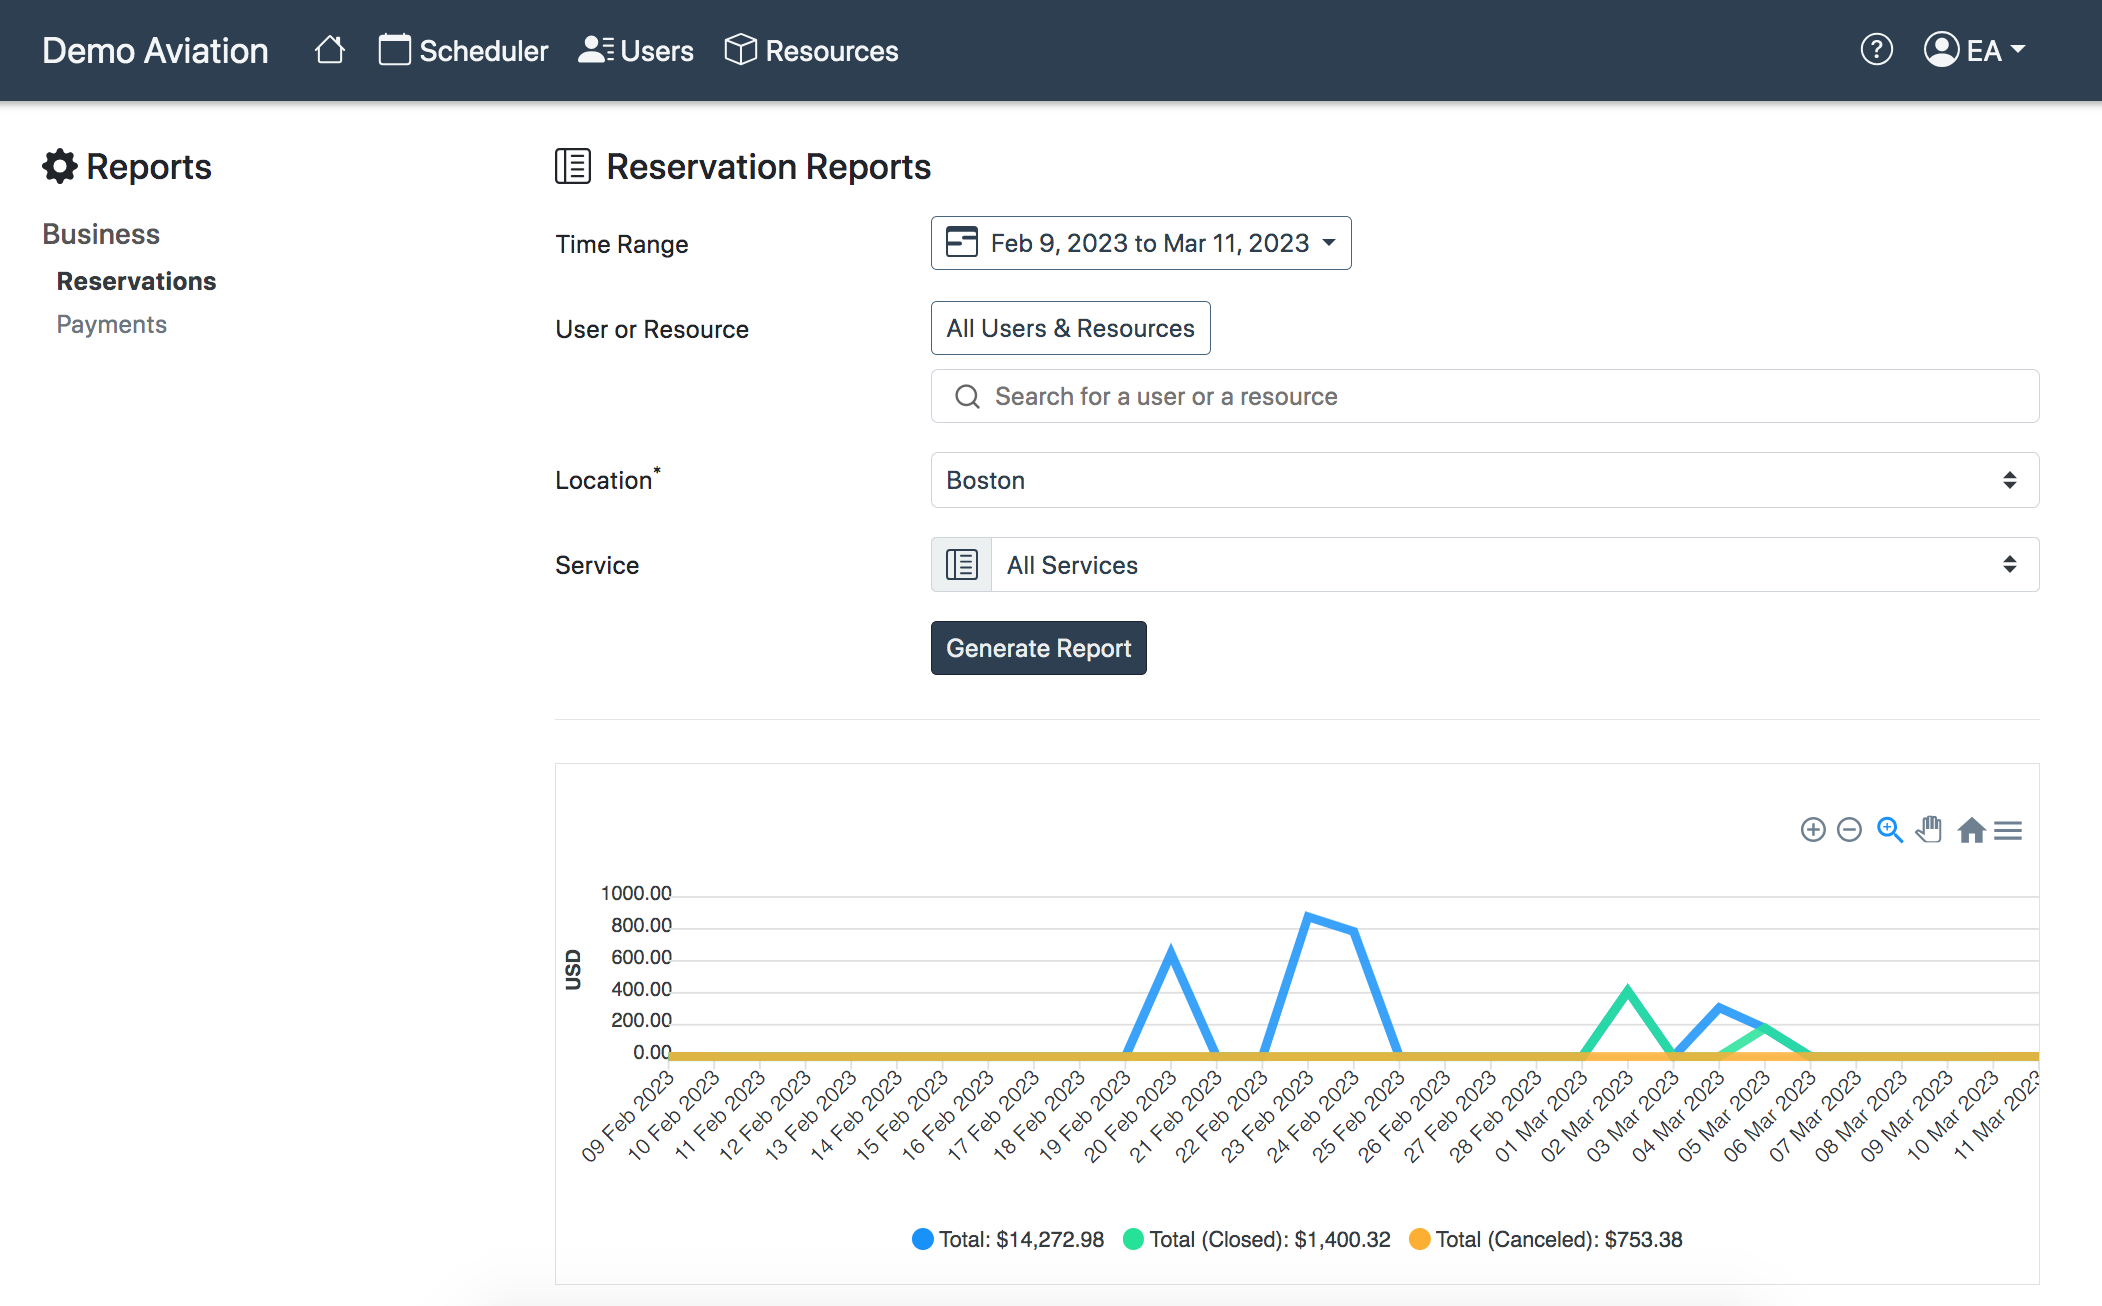The width and height of the screenshot is (2102, 1306).
Task: Click the chart zoom out minus icon
Action: [1849, 830]
